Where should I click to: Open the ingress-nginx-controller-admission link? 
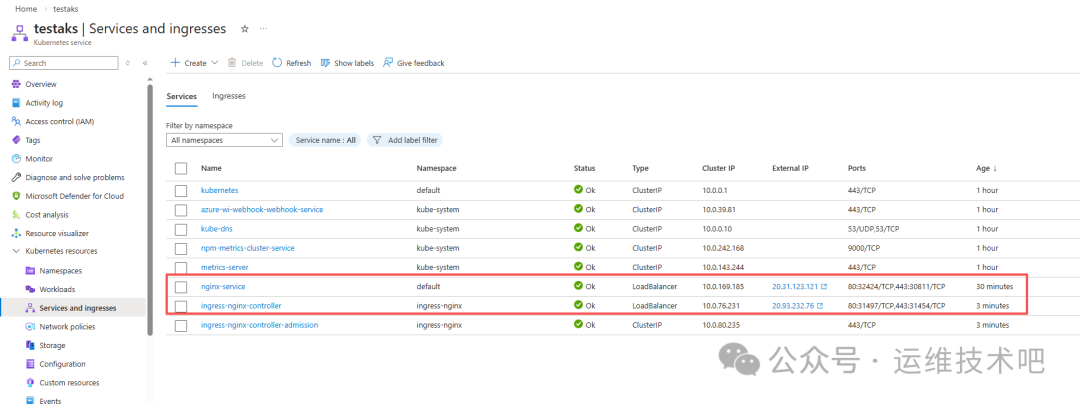coord(260,325)
